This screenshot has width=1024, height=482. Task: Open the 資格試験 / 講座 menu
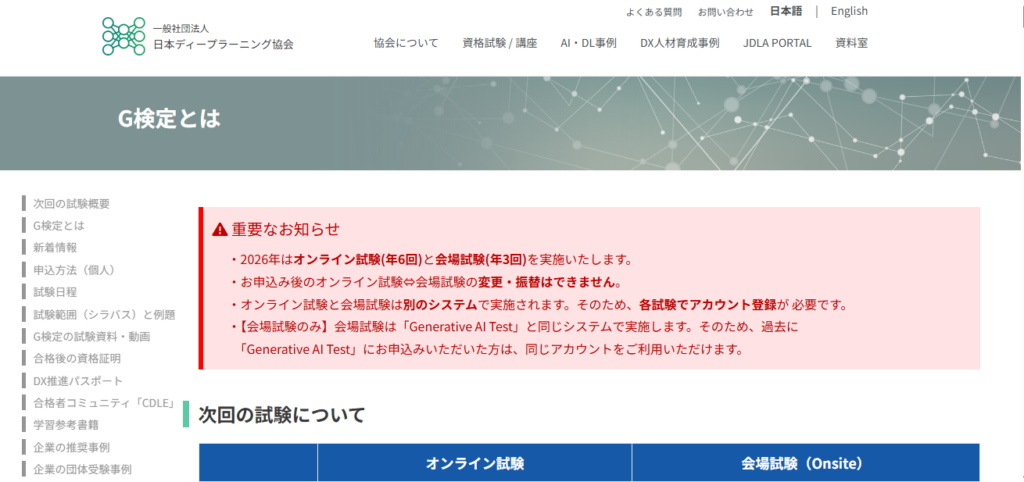(499, 43)
